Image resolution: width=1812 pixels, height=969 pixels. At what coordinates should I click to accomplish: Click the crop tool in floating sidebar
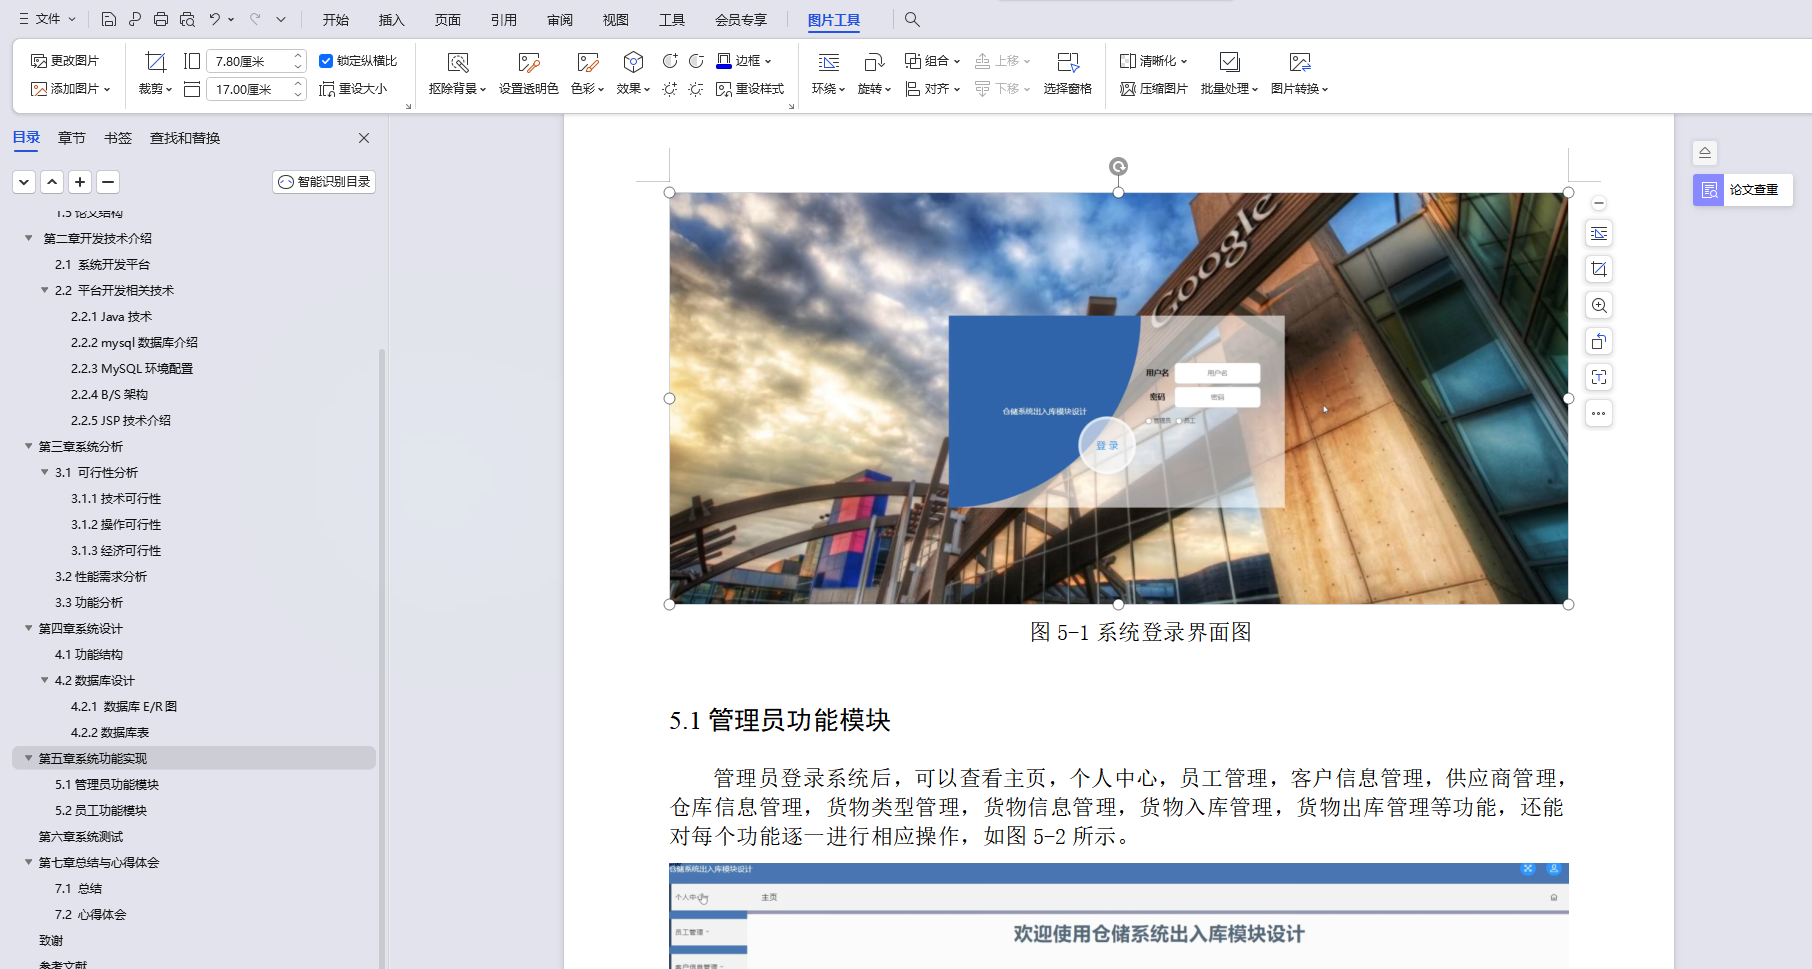[1599, 269]
